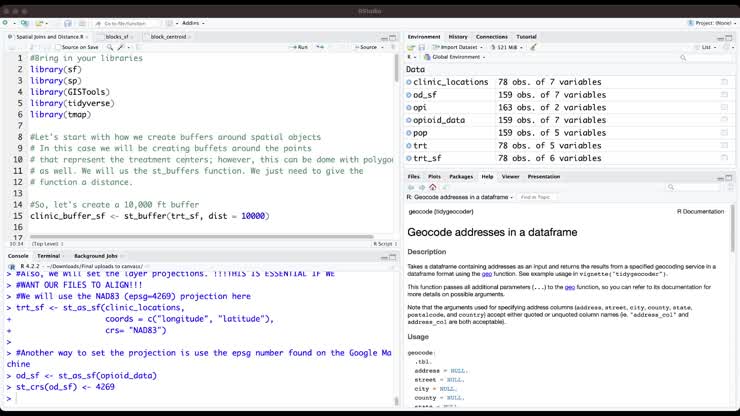This screenshot has height=416, width=740.
Task: View the clinic_locations data table icon
Action: click(724, 82)
